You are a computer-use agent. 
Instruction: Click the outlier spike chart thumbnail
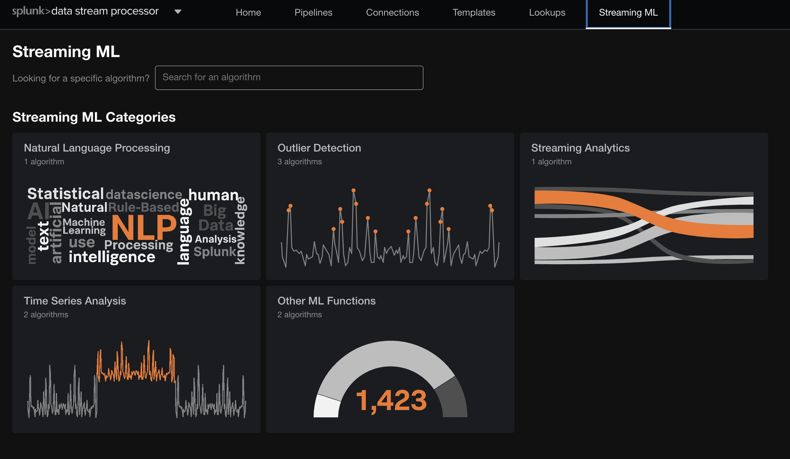click(390, 228)
